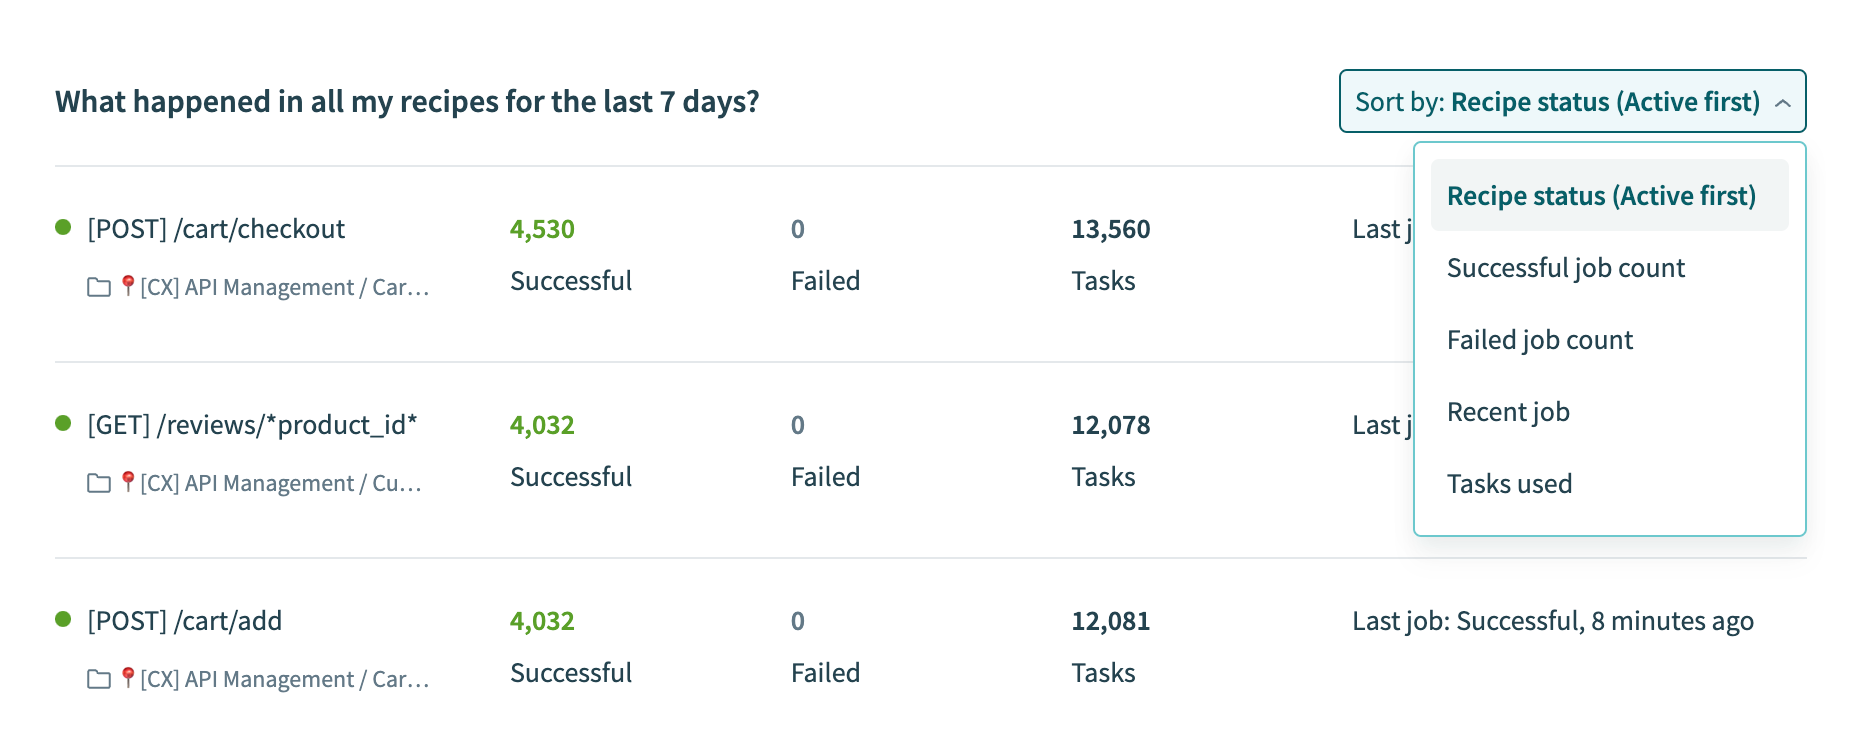The width and height of the screenshot is (1867, 748).
Task: Click red pin icon under /reviews recipe
Action: (x=128, y=482)
